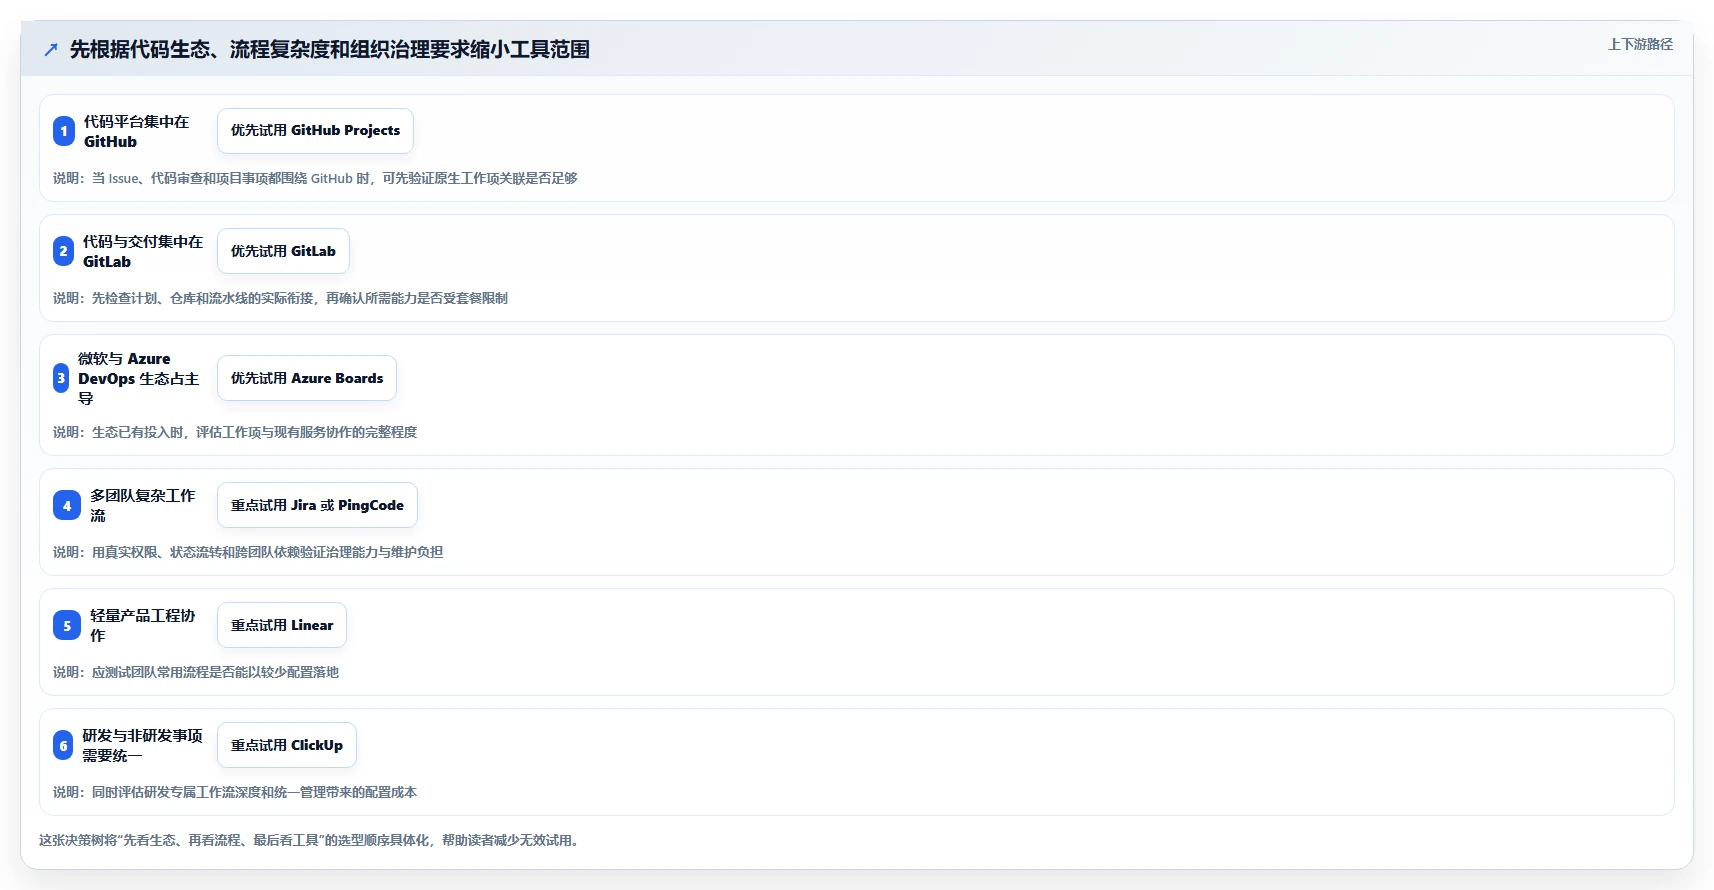Click the number 4 badge for multi-team workflow

67,505
